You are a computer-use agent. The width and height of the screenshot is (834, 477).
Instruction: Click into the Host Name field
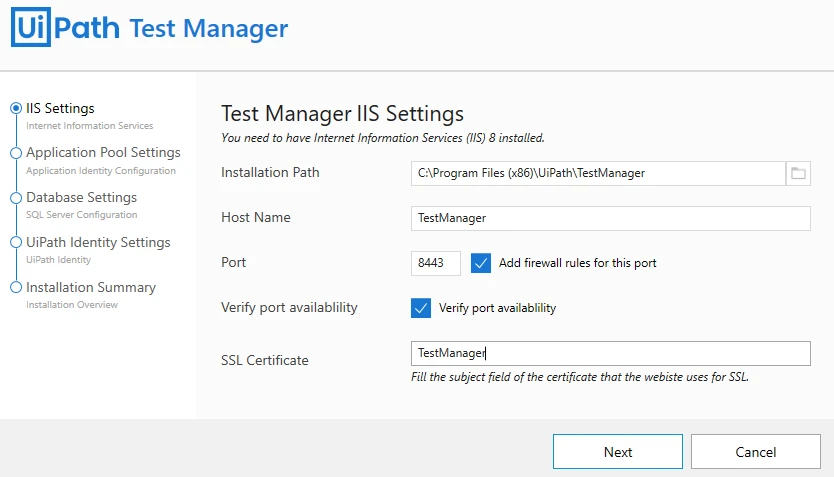611,219
